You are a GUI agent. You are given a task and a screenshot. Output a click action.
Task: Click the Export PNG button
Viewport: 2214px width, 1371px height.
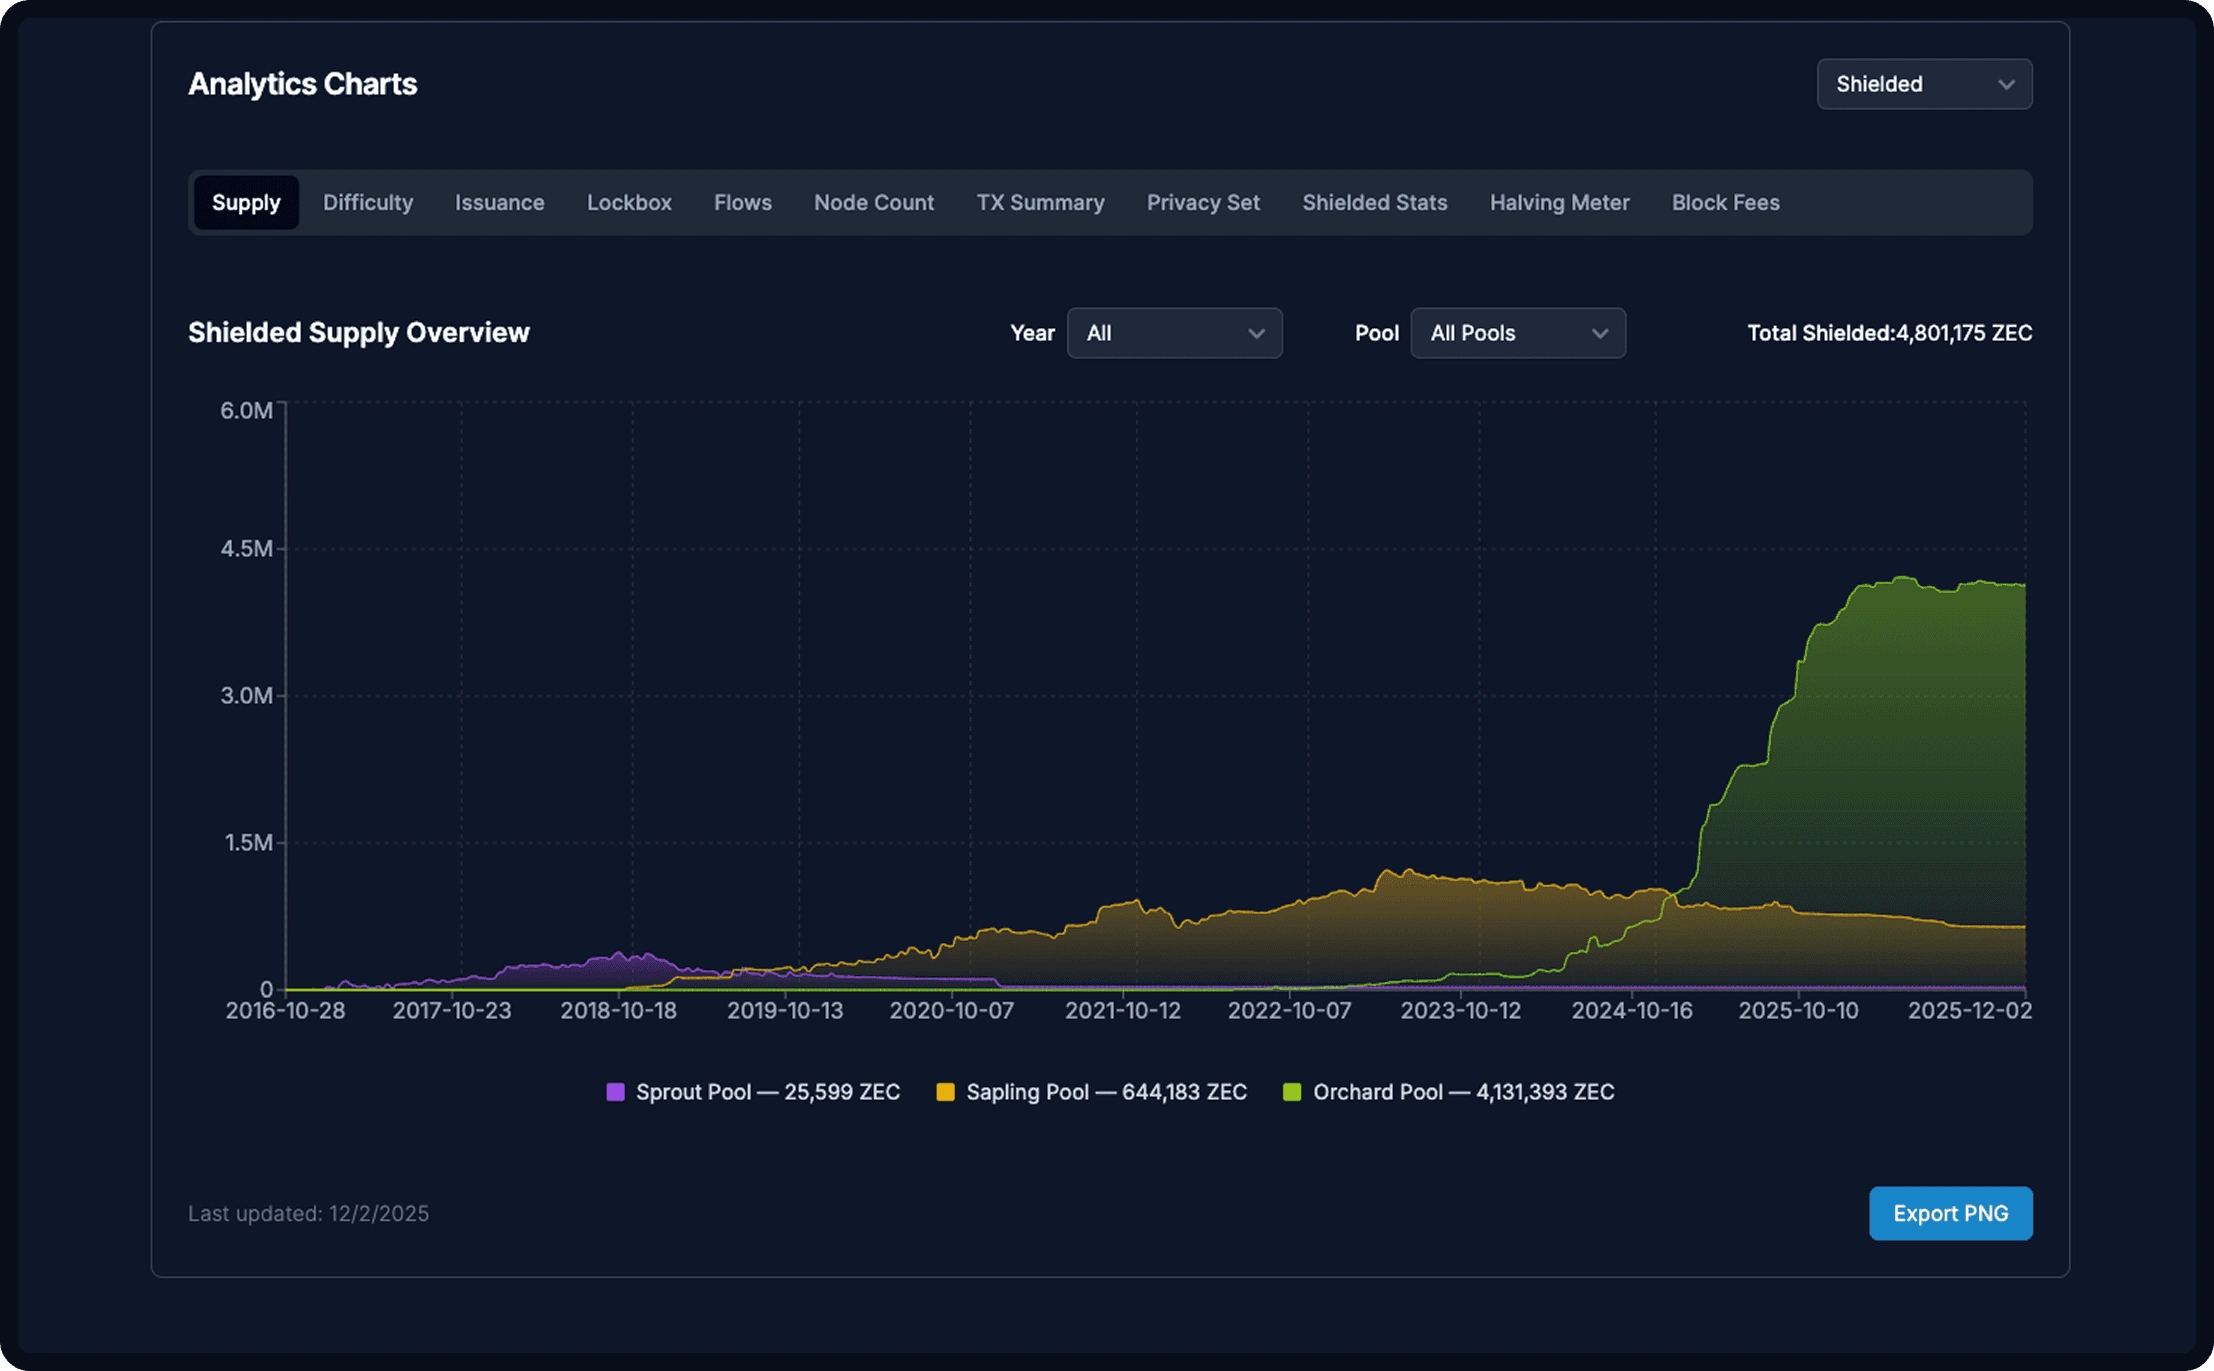pos(1950,1213)
